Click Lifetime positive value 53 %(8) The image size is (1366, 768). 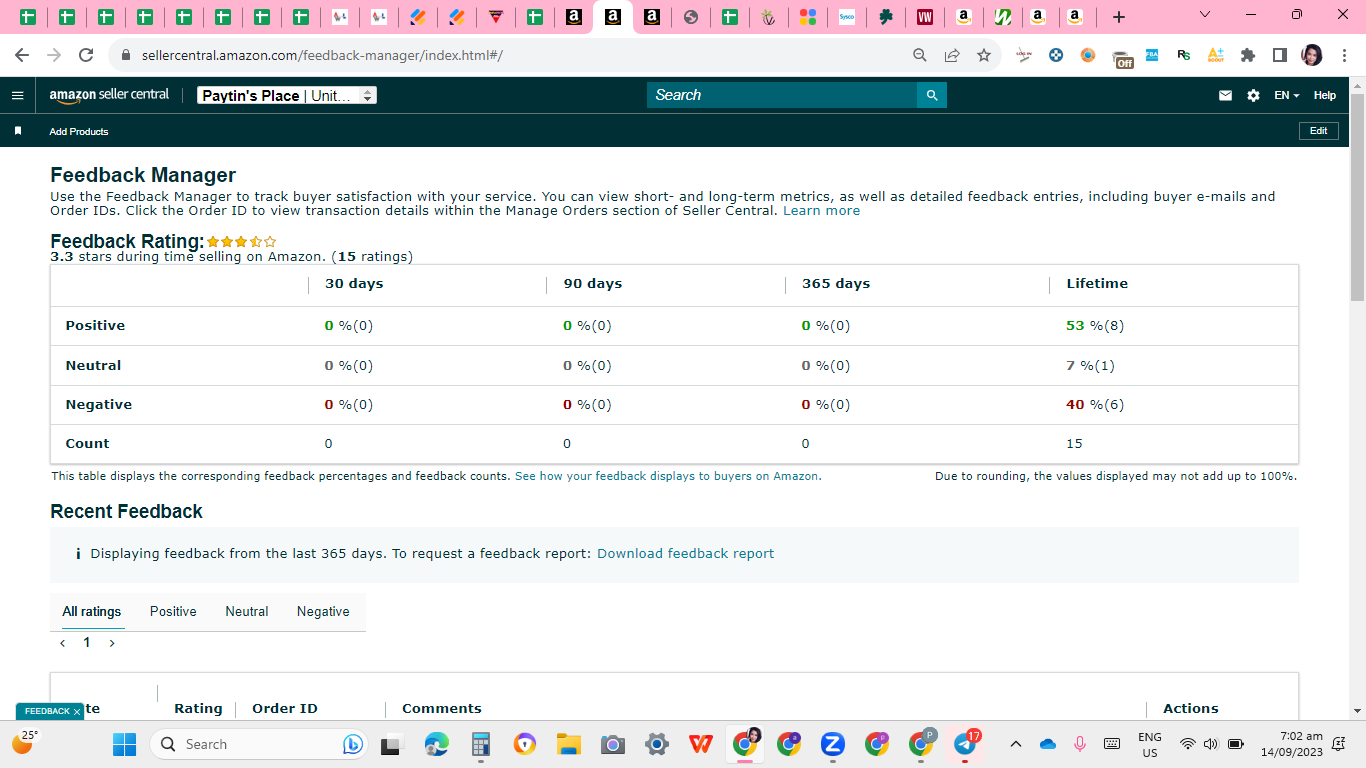pos(1095,325)
